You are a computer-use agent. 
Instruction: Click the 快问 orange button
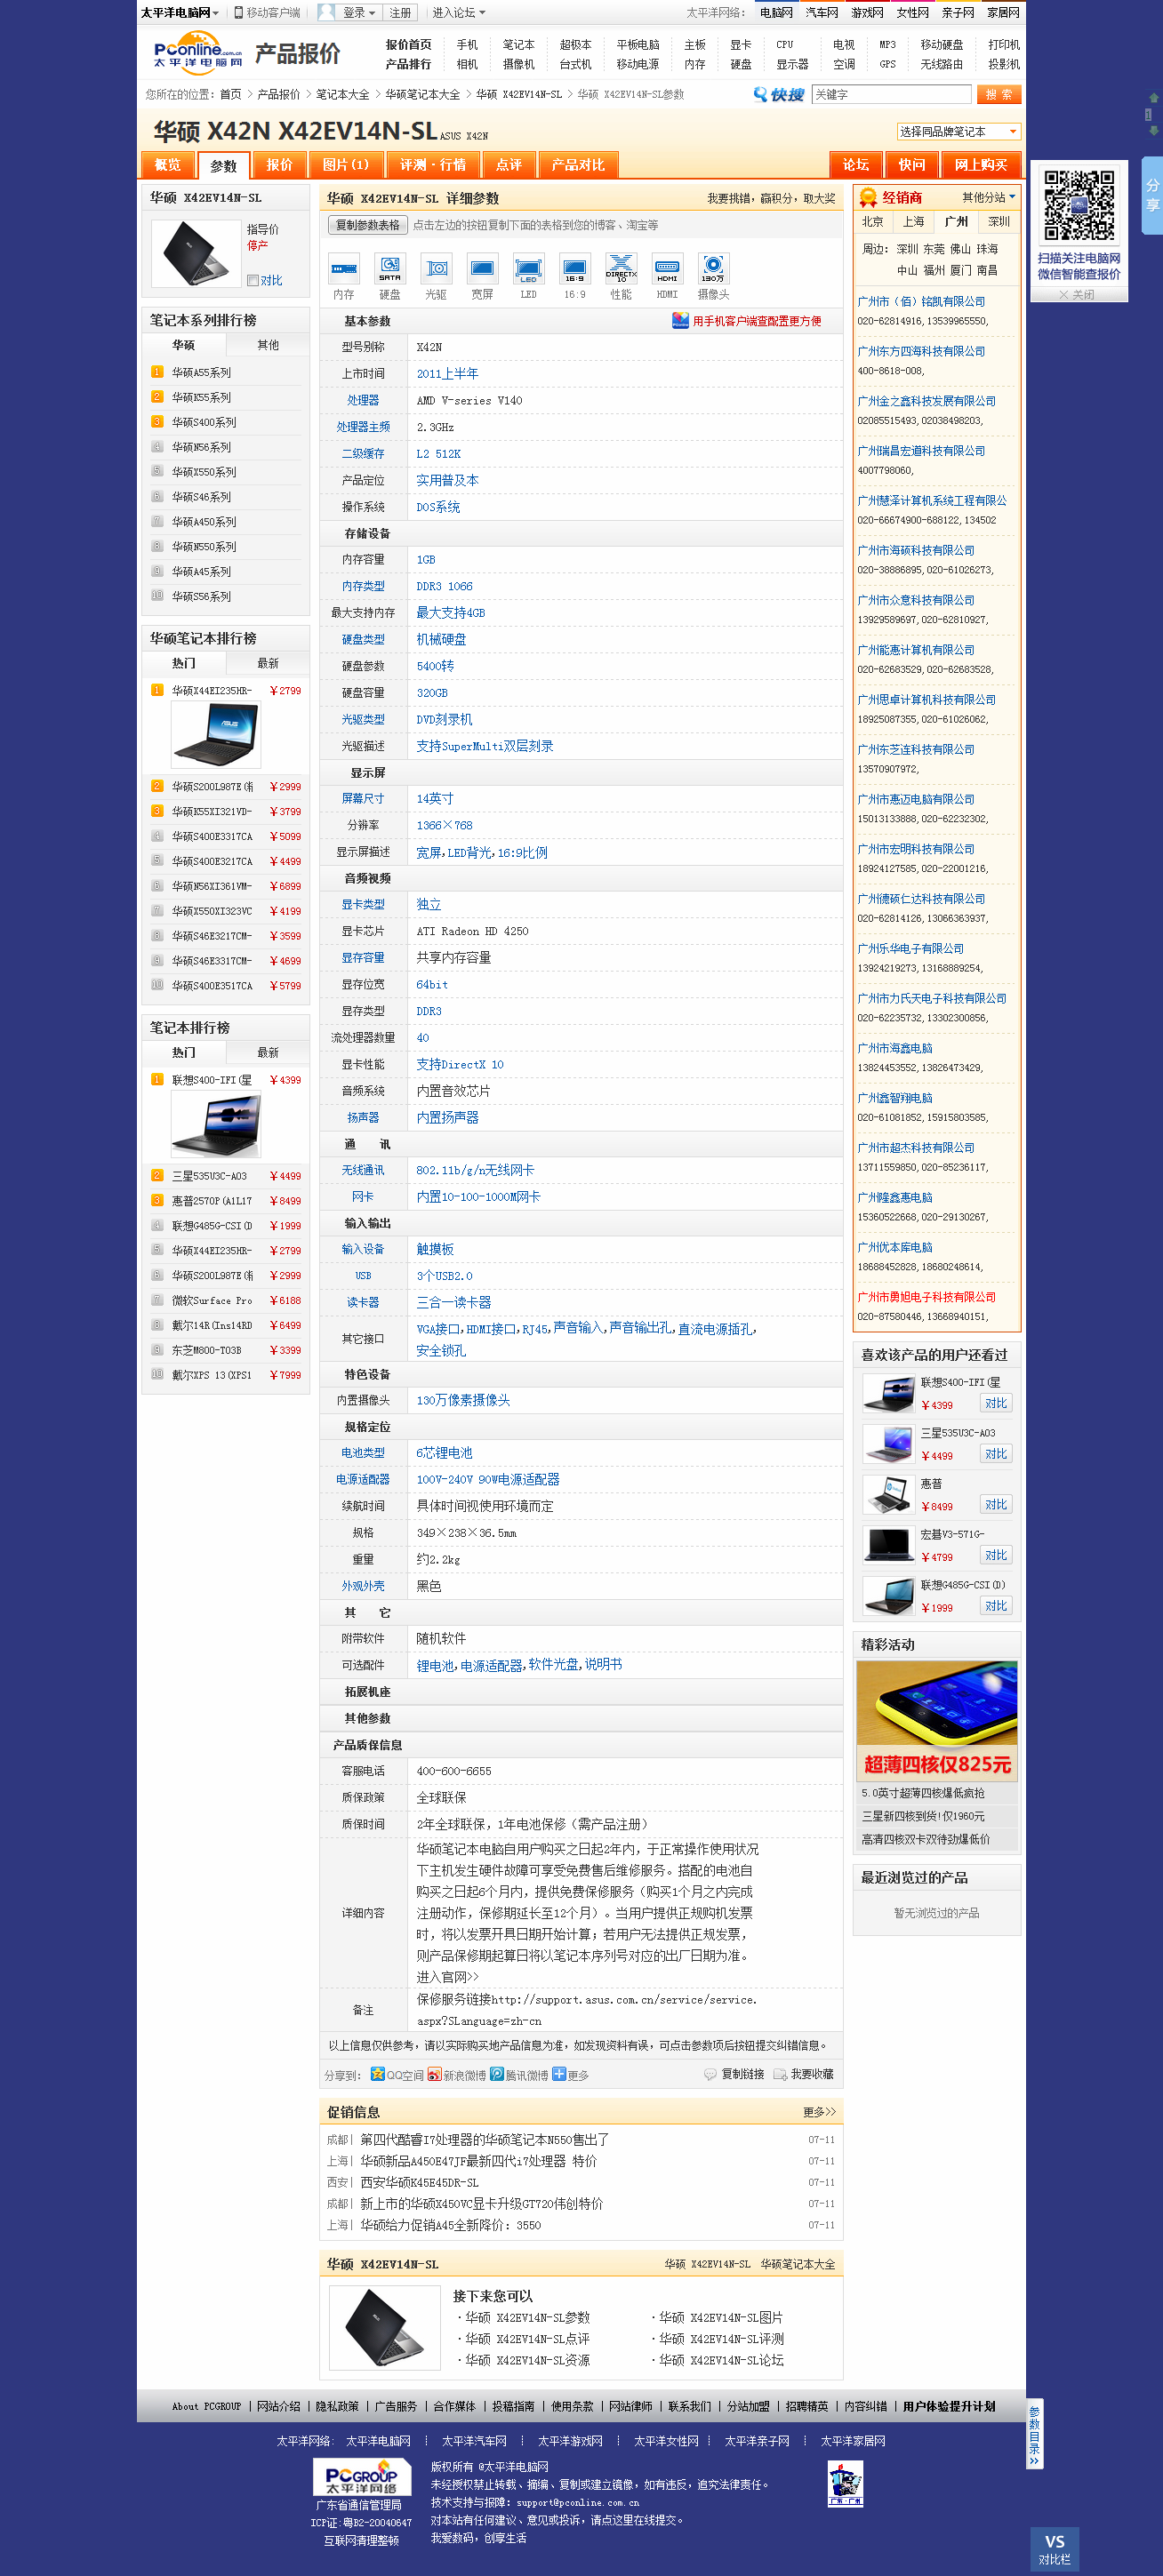click(911, 164)
